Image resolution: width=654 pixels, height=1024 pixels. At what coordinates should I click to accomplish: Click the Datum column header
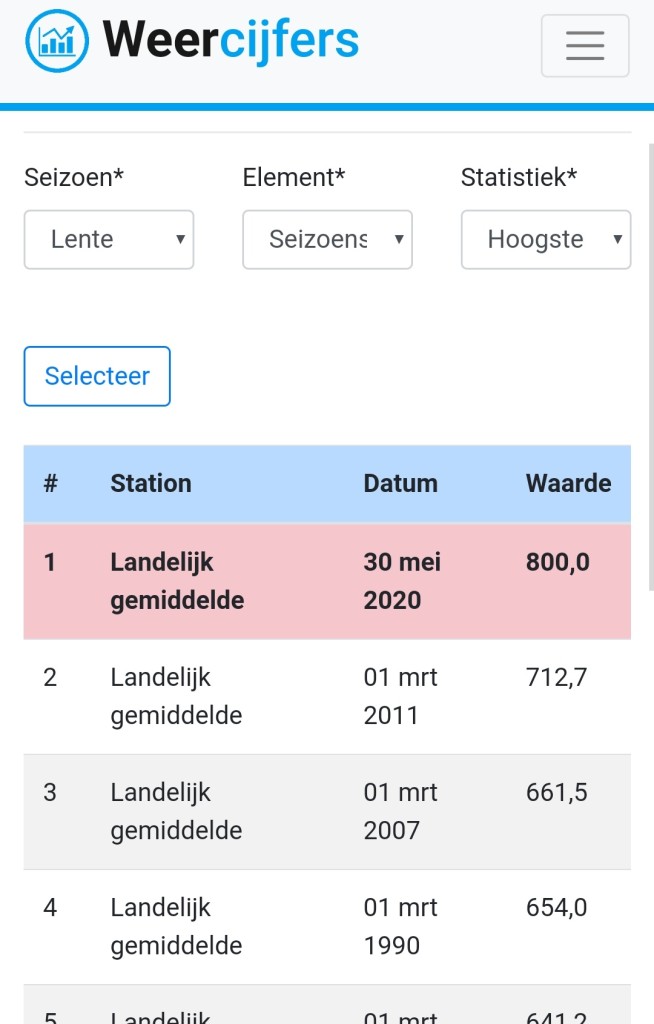pos(401,484)
